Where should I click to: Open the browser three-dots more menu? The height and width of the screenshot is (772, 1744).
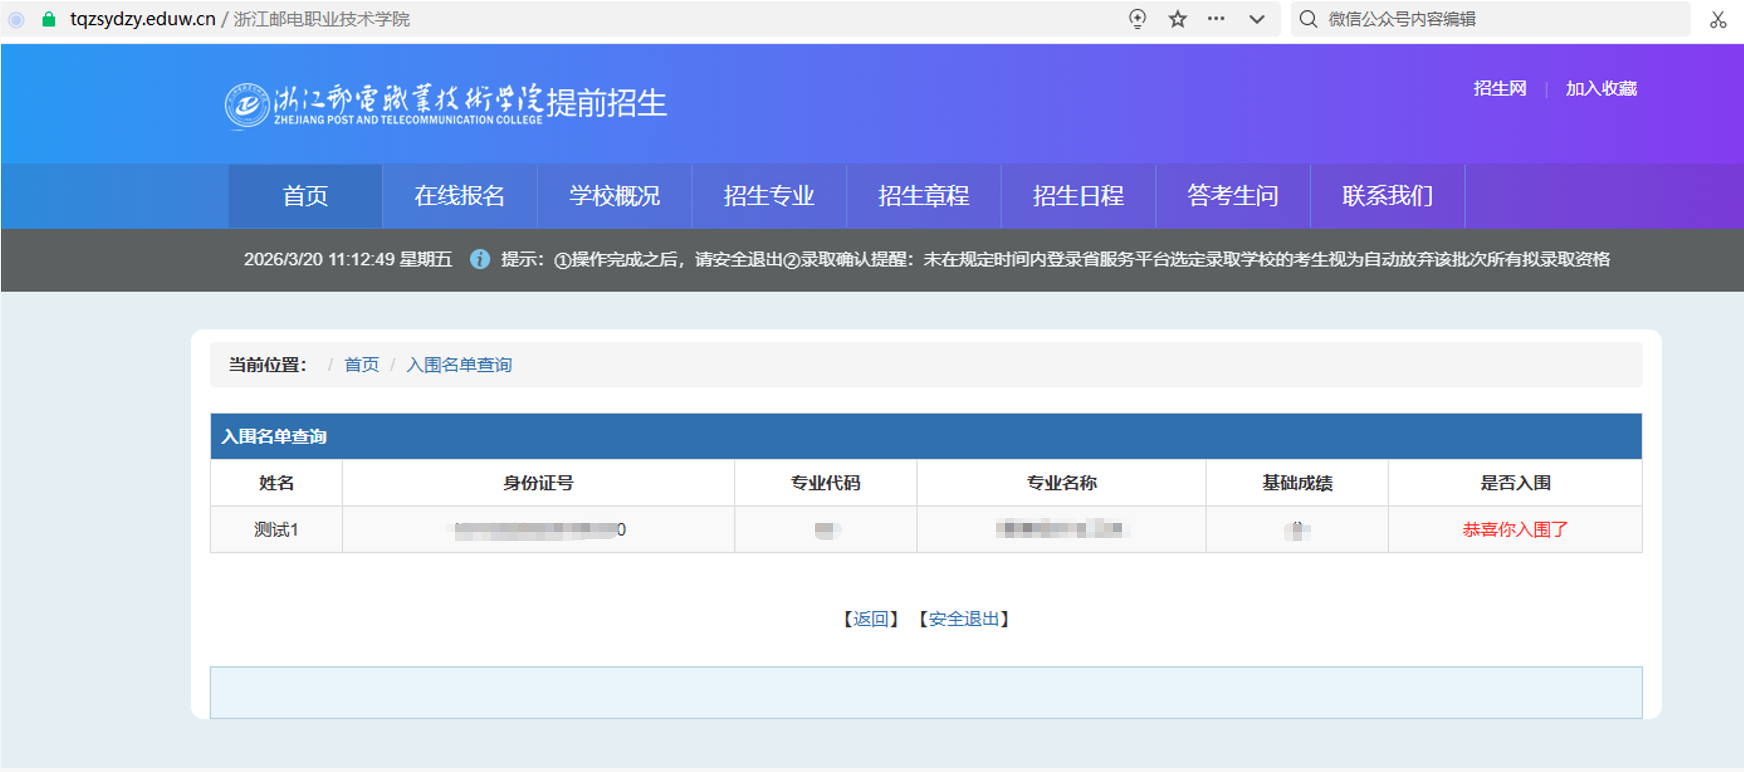pos(1216,19)
